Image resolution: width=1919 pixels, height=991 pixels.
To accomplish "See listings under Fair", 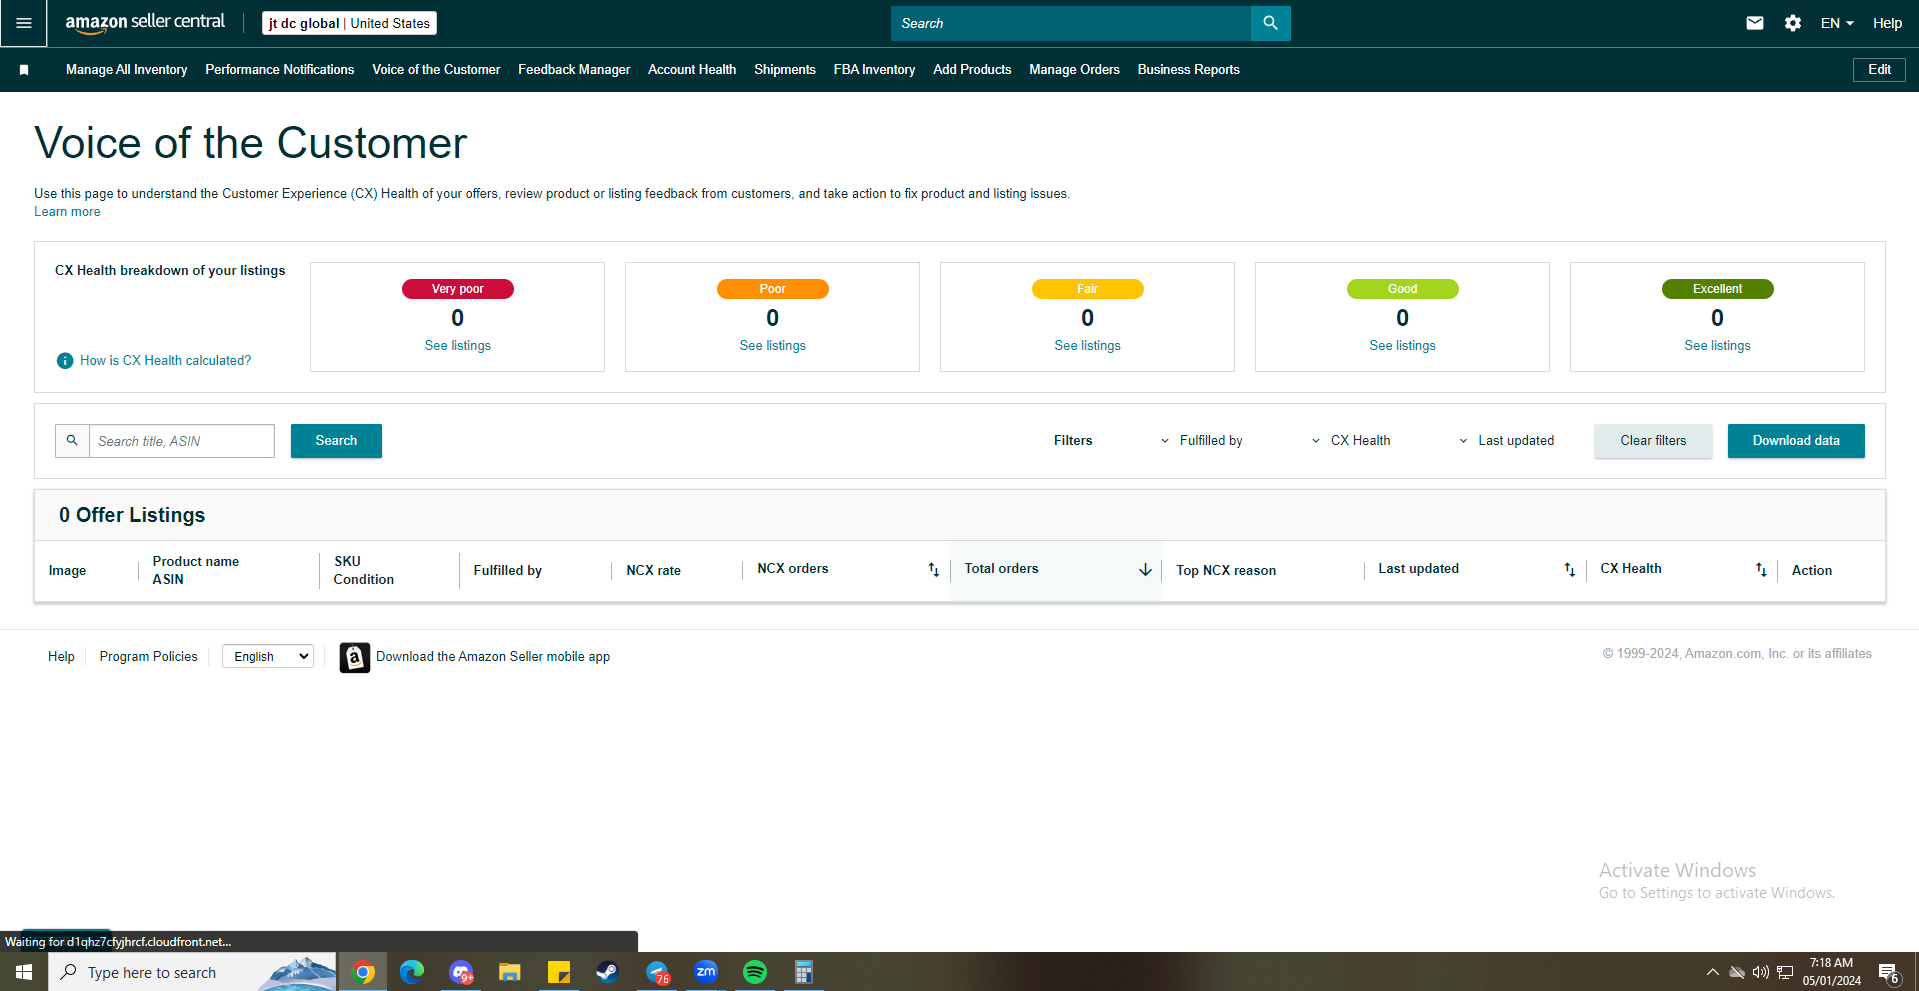I will point(1088,346).
